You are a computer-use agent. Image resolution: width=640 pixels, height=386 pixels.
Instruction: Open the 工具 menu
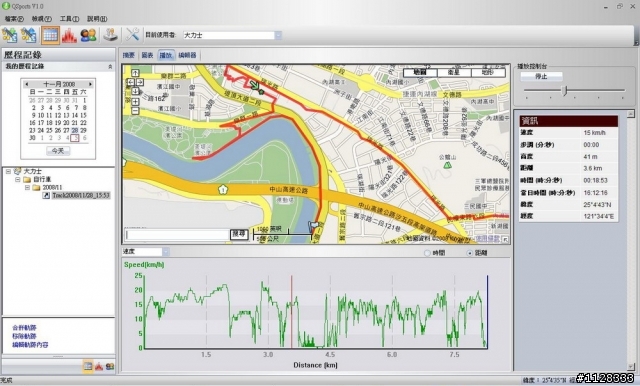[69, 19]
